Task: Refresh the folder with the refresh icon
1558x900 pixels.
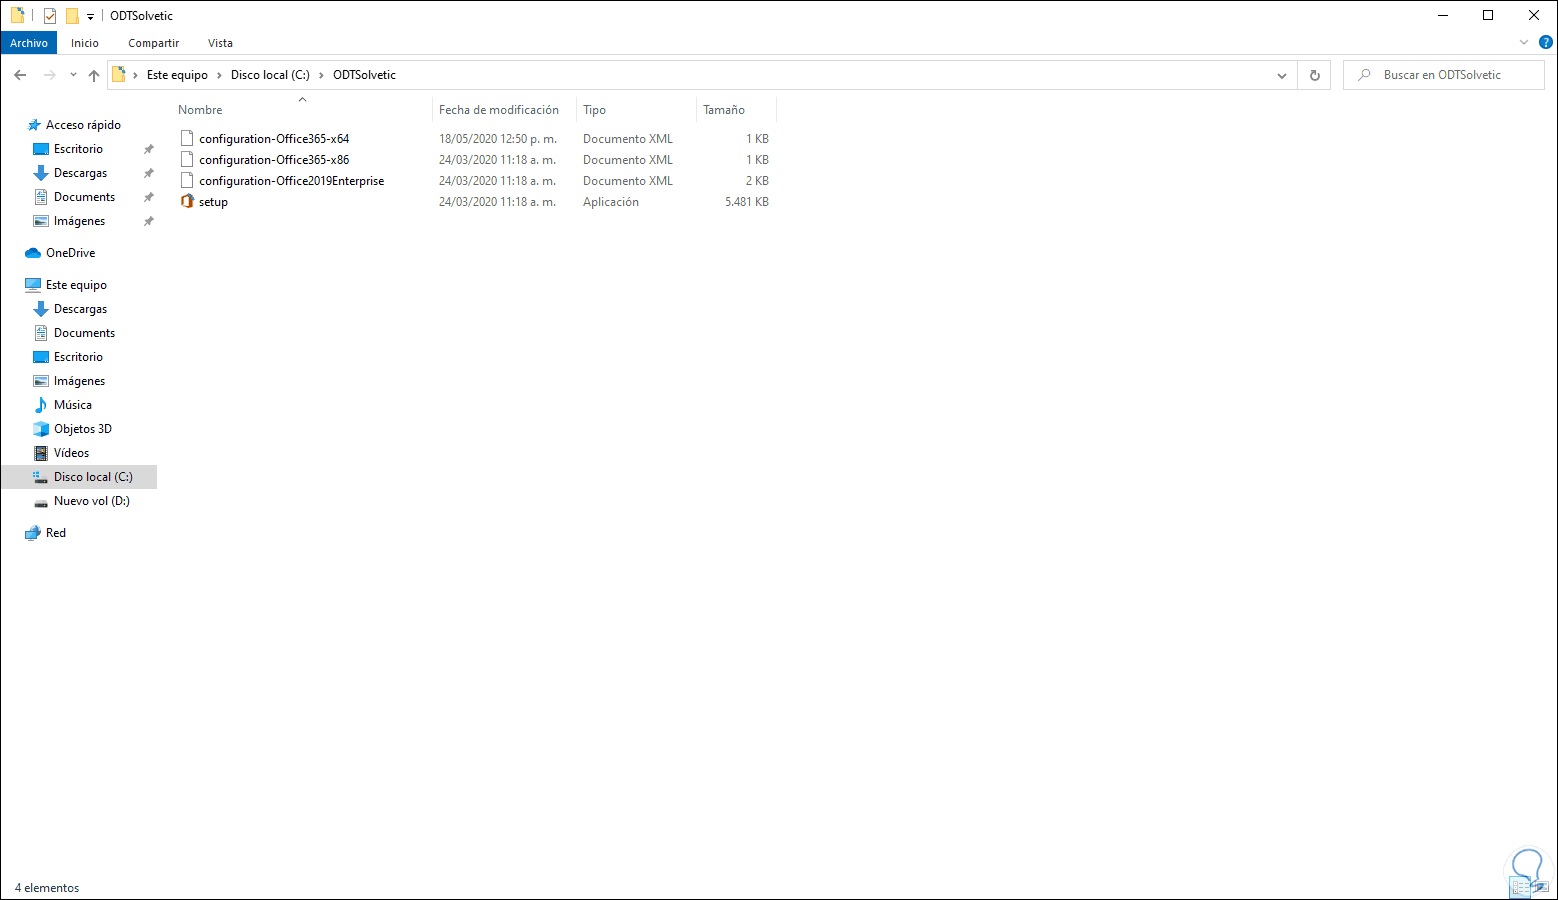Action: (x=1314, y=74)
